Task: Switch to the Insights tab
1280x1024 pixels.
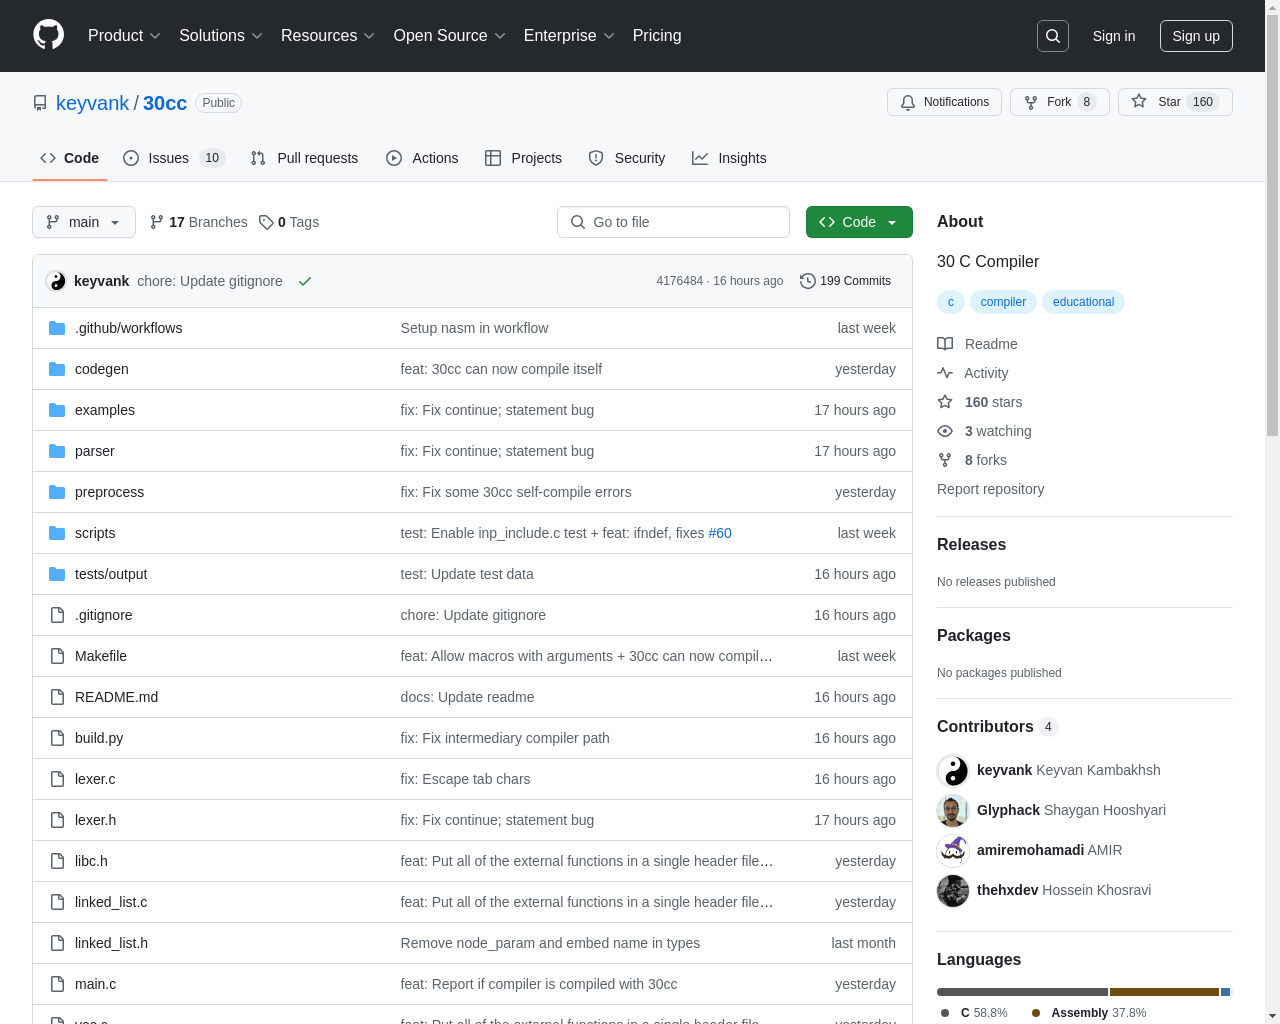Action: point(729,158)
